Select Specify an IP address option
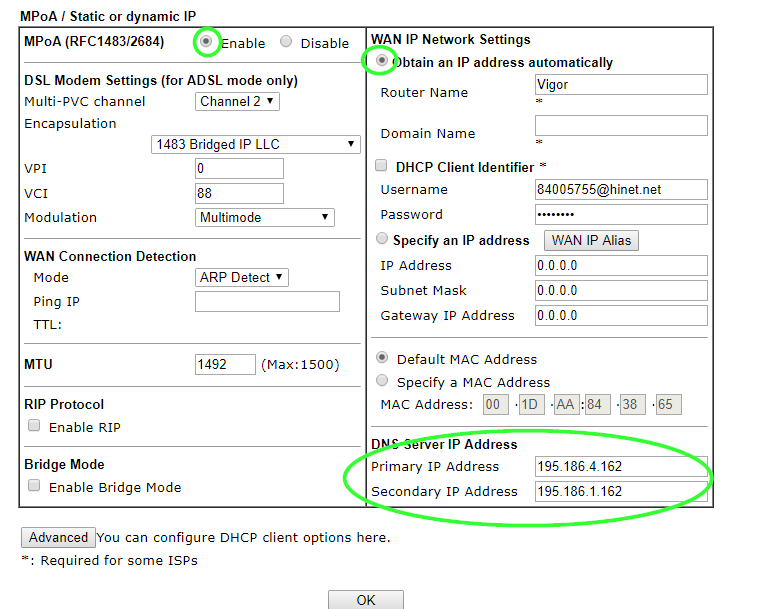 point(381,240)
